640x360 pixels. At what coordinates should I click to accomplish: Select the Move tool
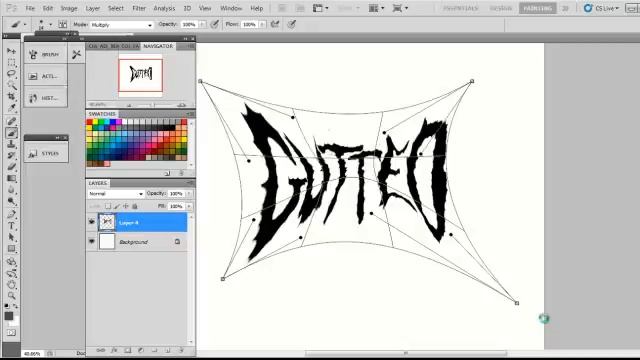point(11,51)
